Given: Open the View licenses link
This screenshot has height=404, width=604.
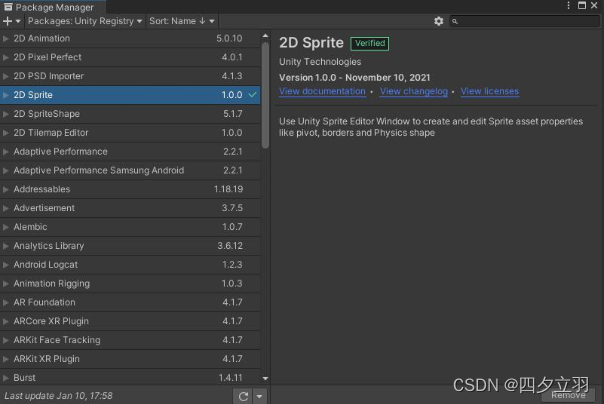Looking at the screenshot, I should point(490,92).
